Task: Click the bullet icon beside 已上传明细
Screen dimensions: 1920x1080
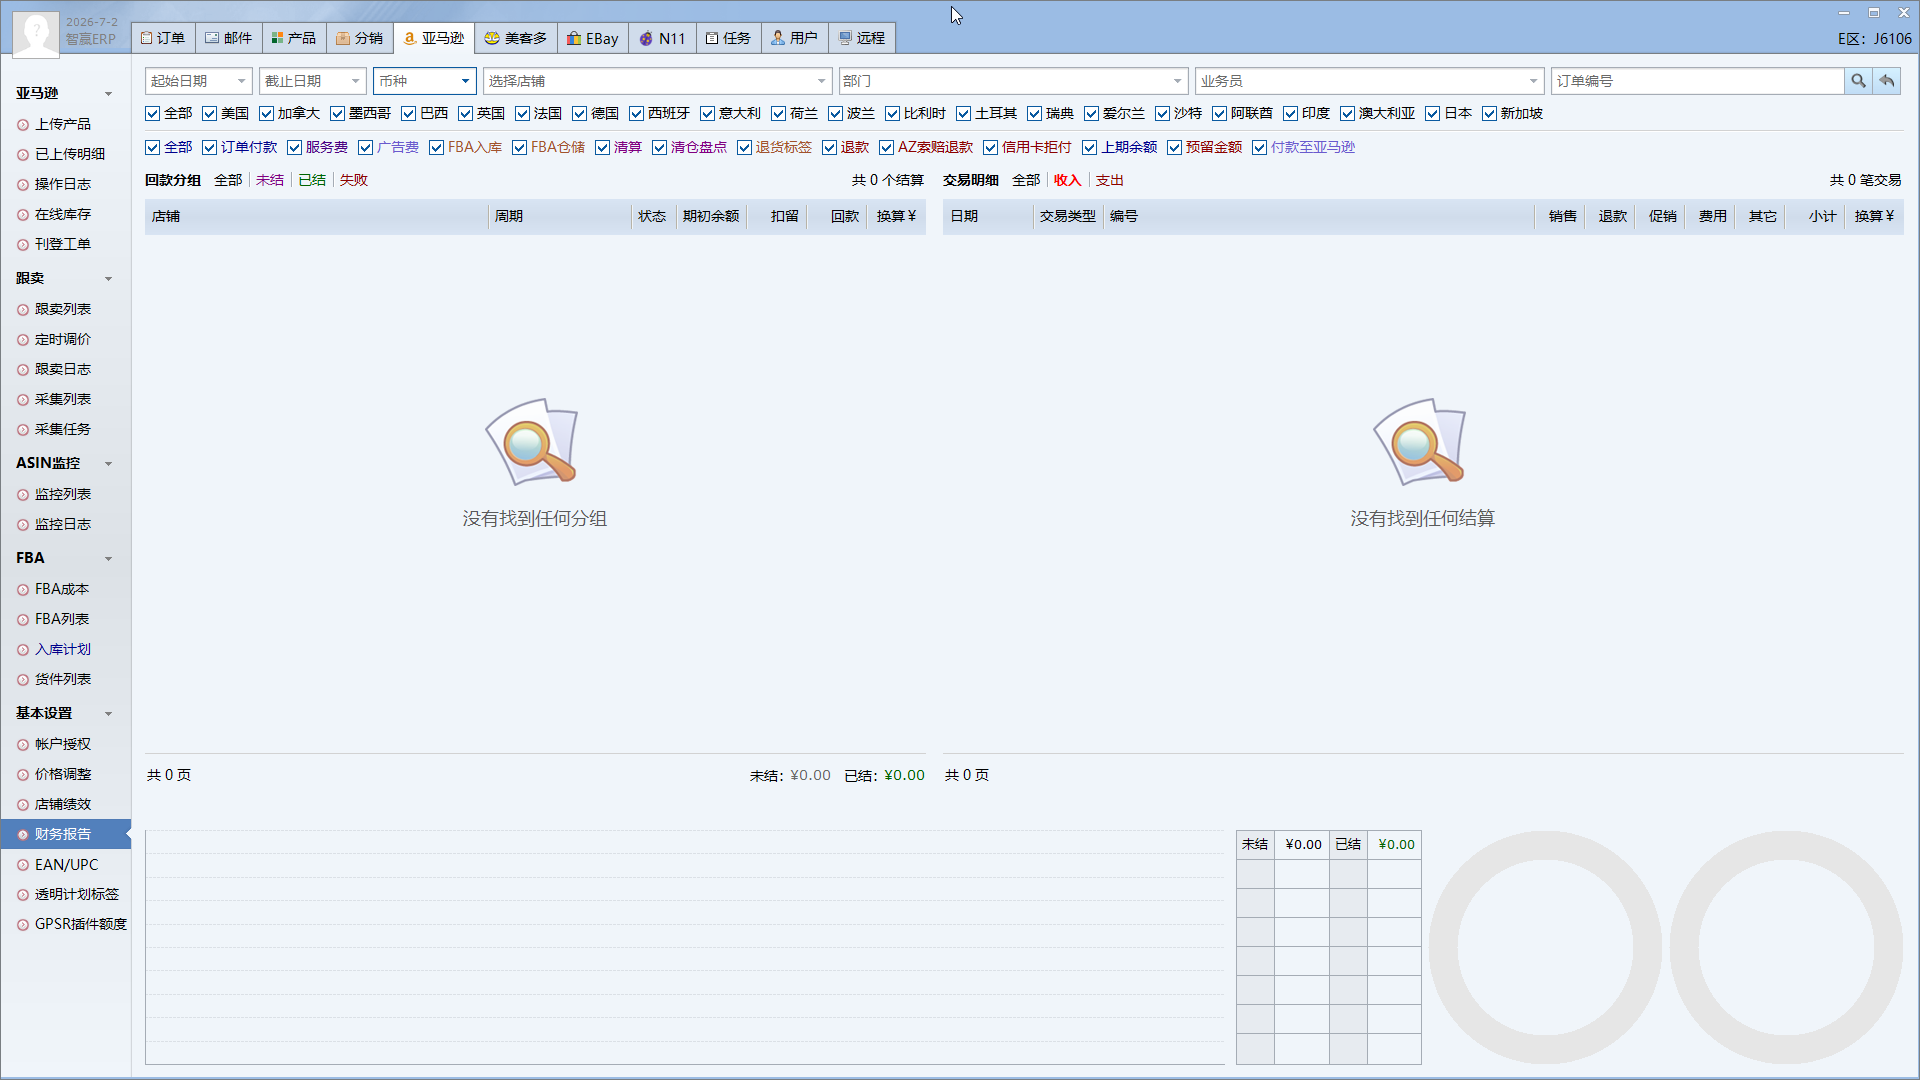Action: coord(23,155)
